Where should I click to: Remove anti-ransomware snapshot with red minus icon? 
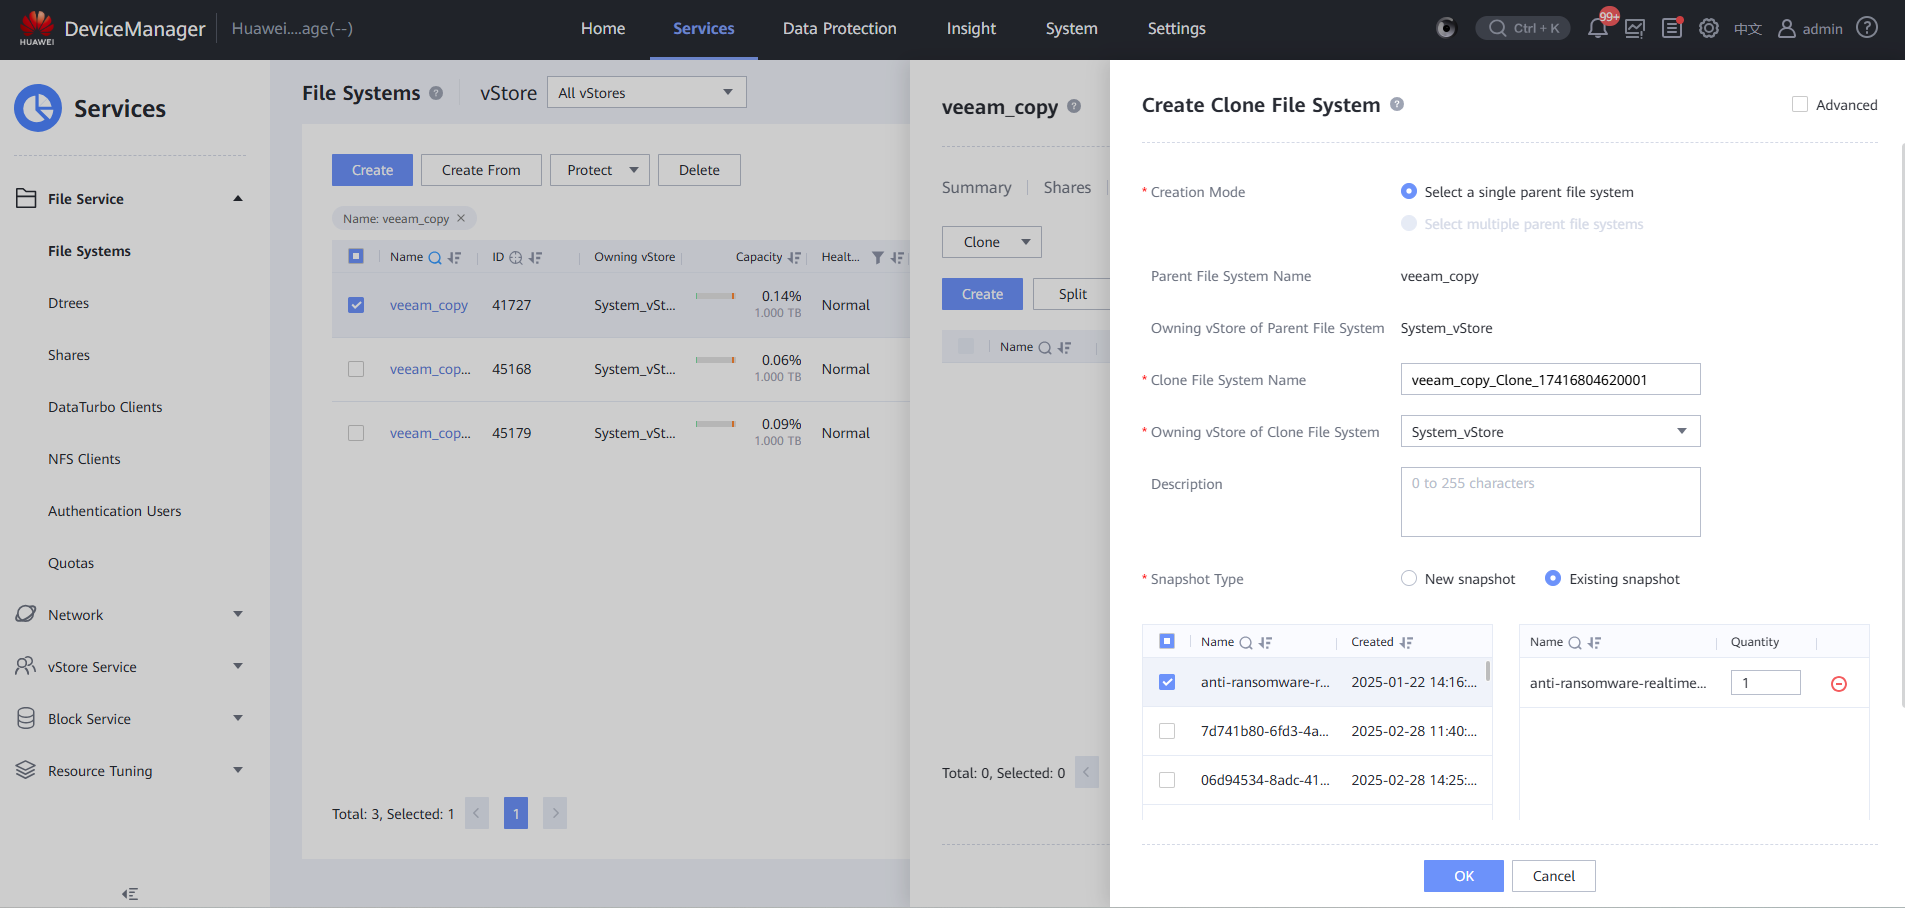click(1838, 684)
